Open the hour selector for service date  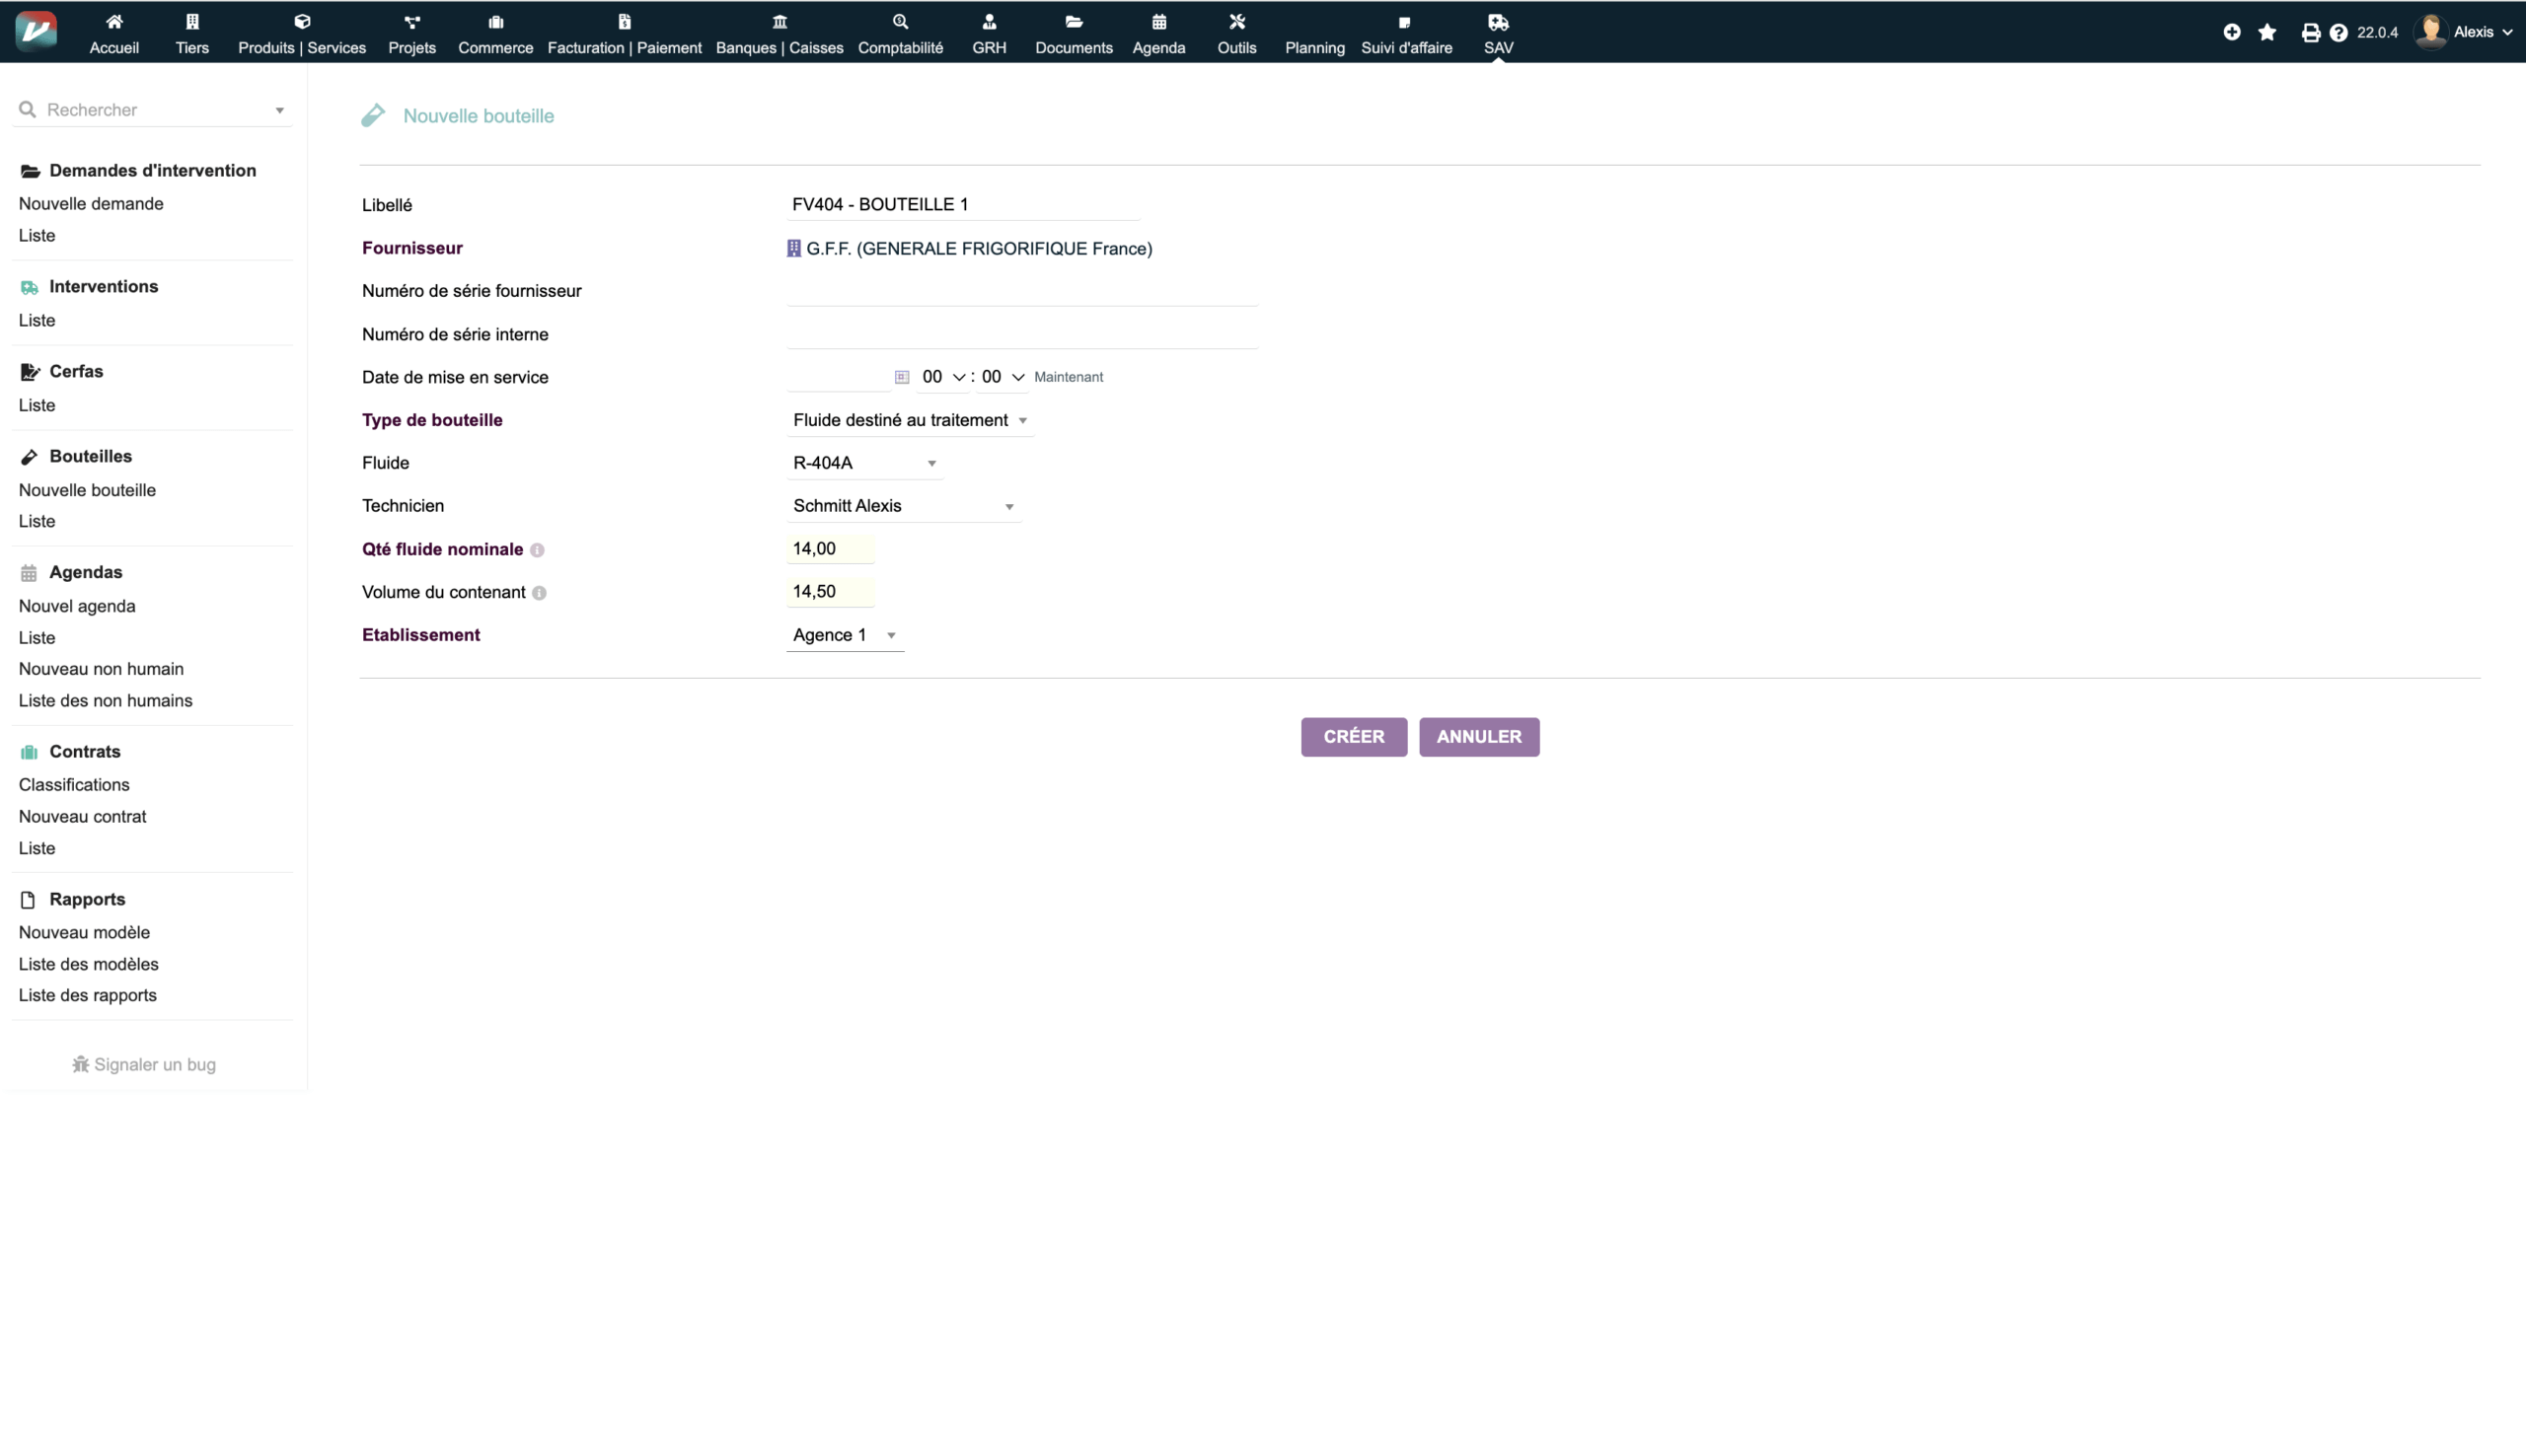click(x=942, y=377)
